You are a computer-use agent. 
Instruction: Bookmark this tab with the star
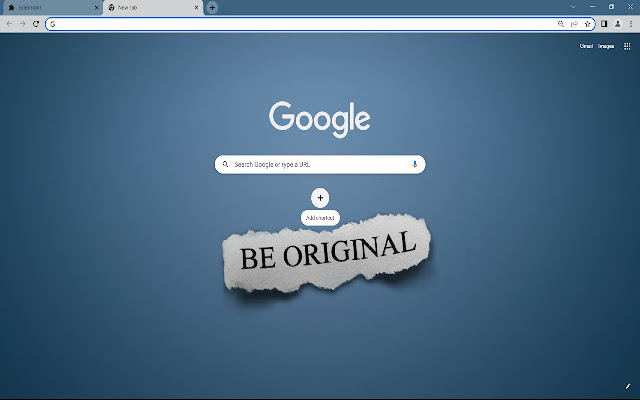click(587, 24)
